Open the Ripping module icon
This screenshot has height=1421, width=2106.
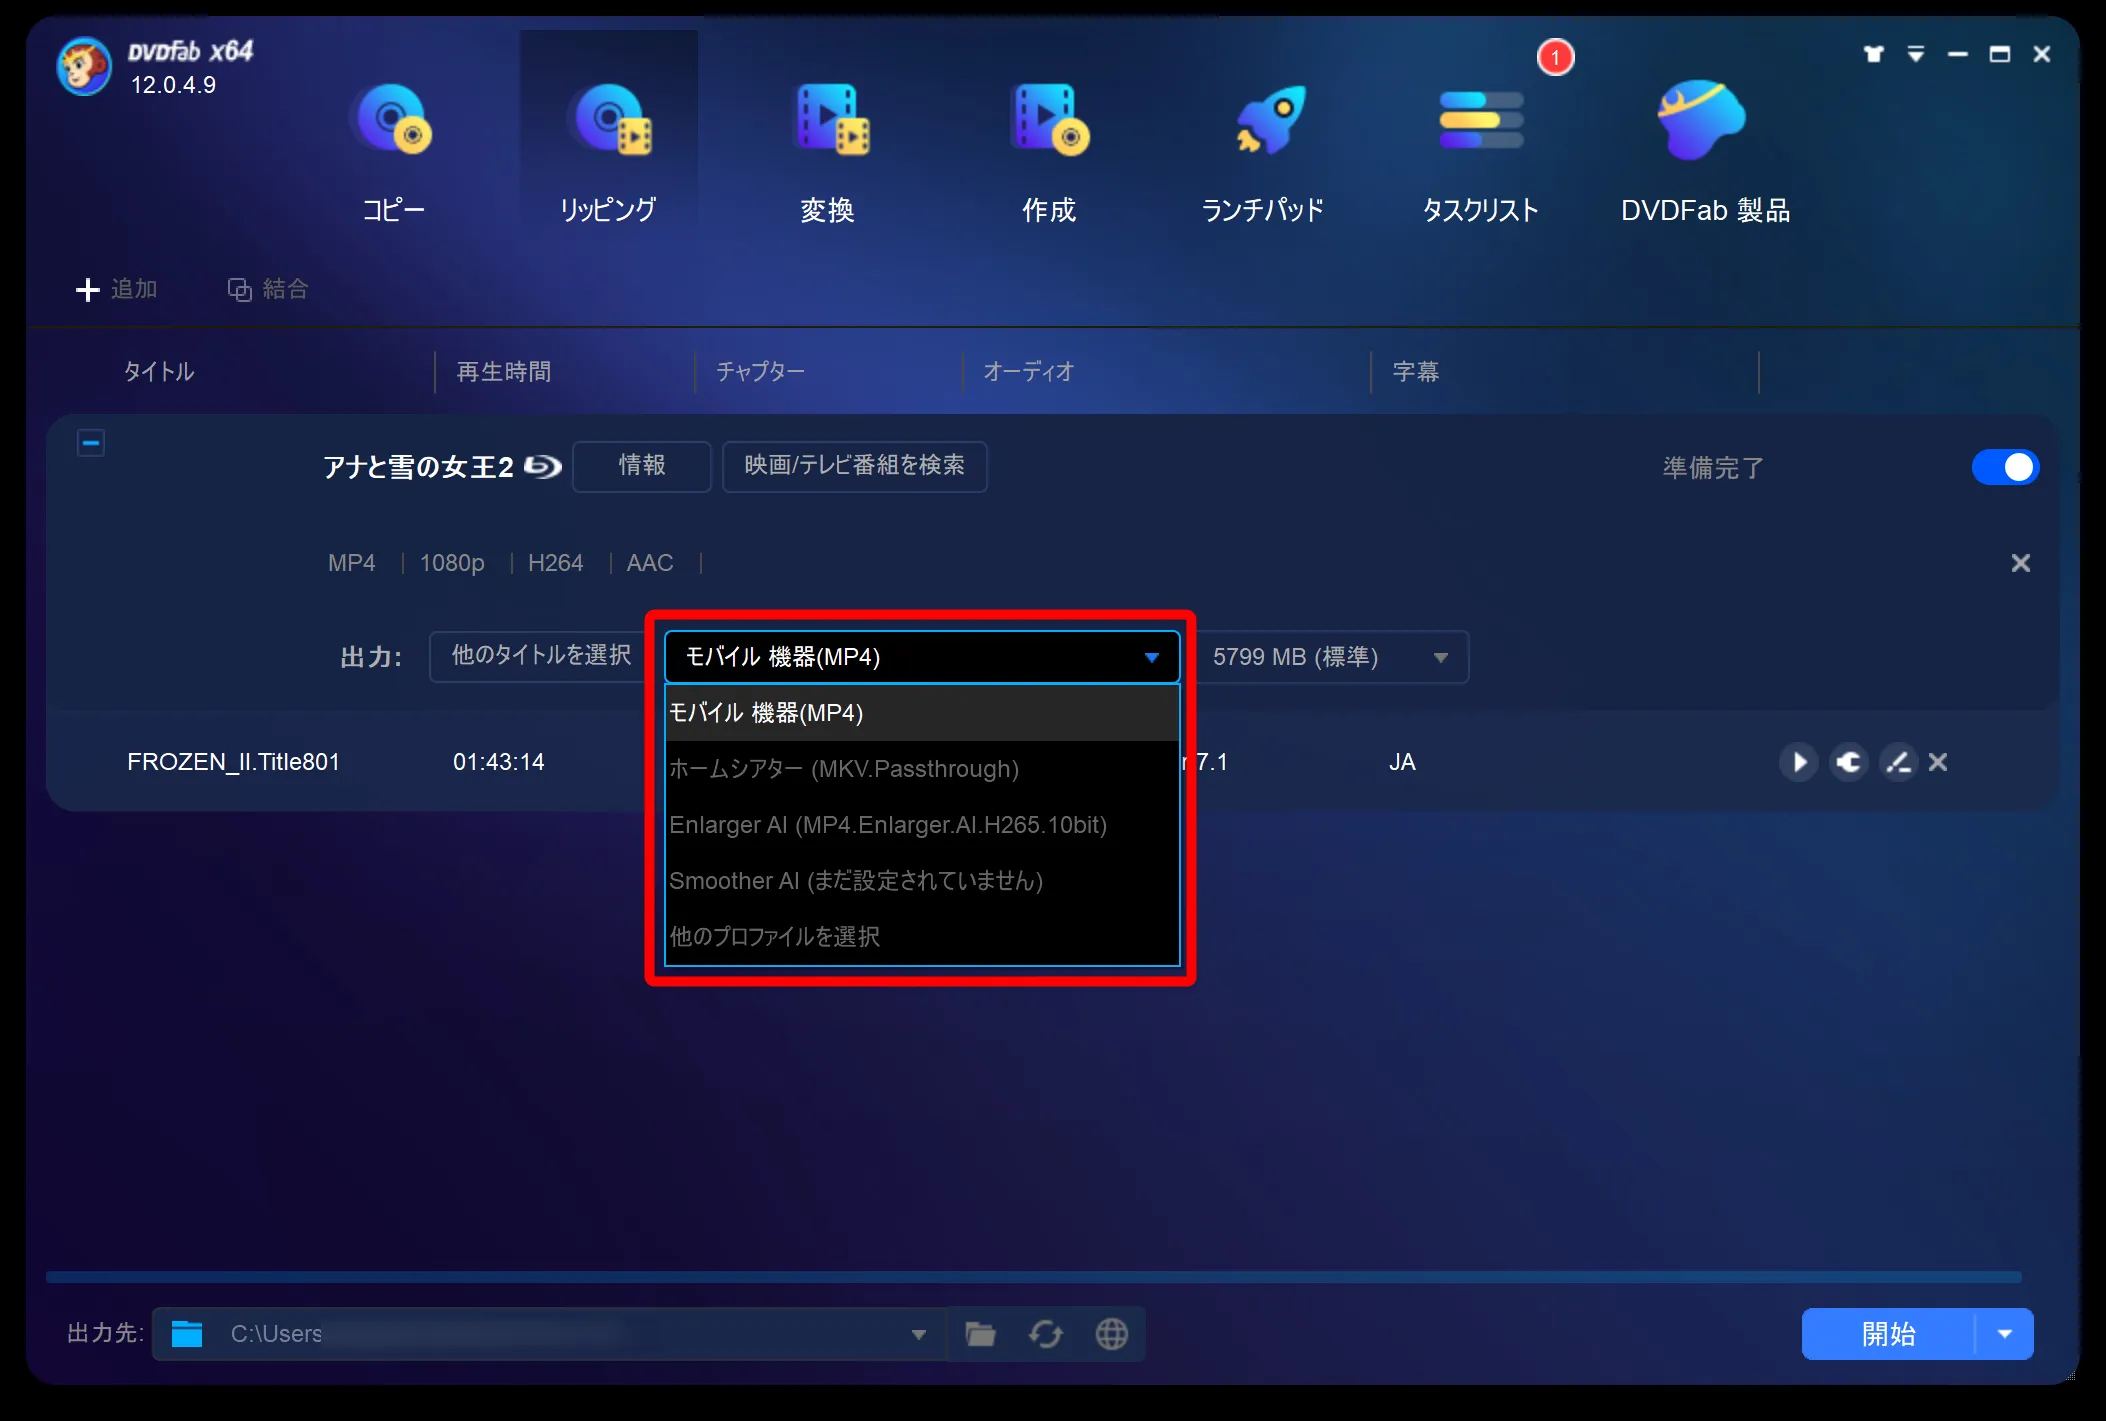[x=609, y=120]
